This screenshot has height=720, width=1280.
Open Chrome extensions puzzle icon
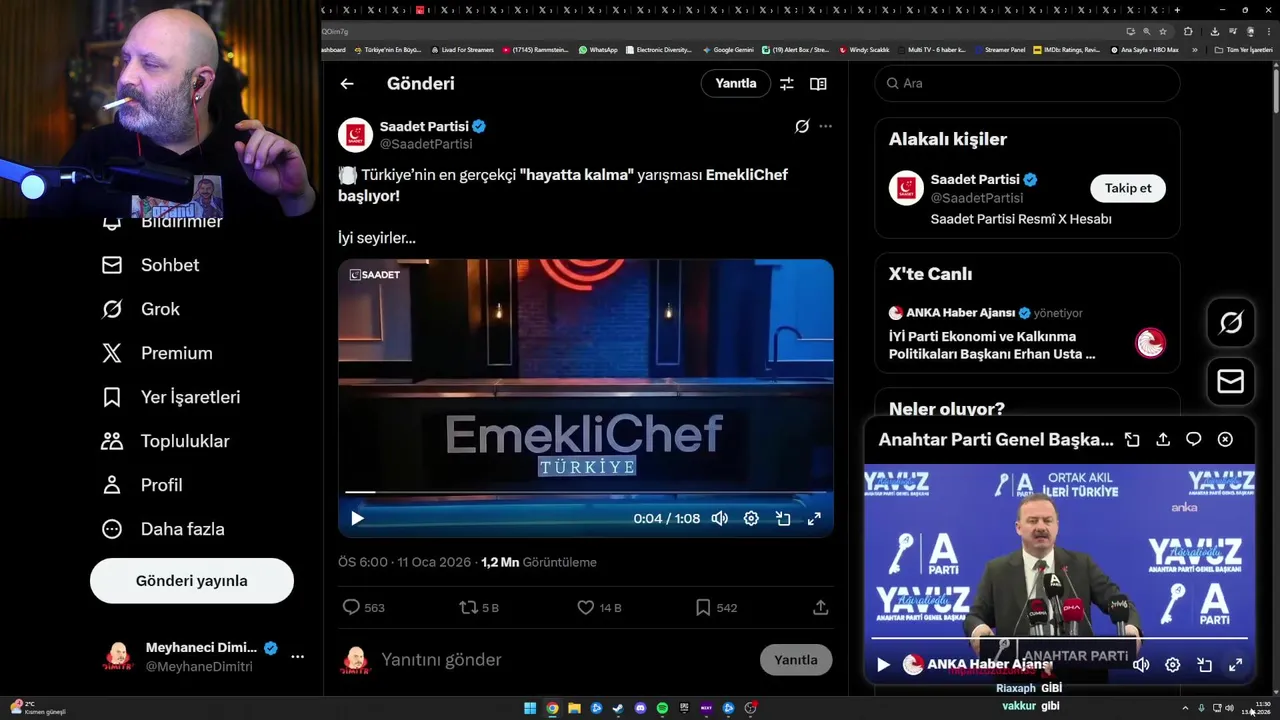coord(1188,32)
